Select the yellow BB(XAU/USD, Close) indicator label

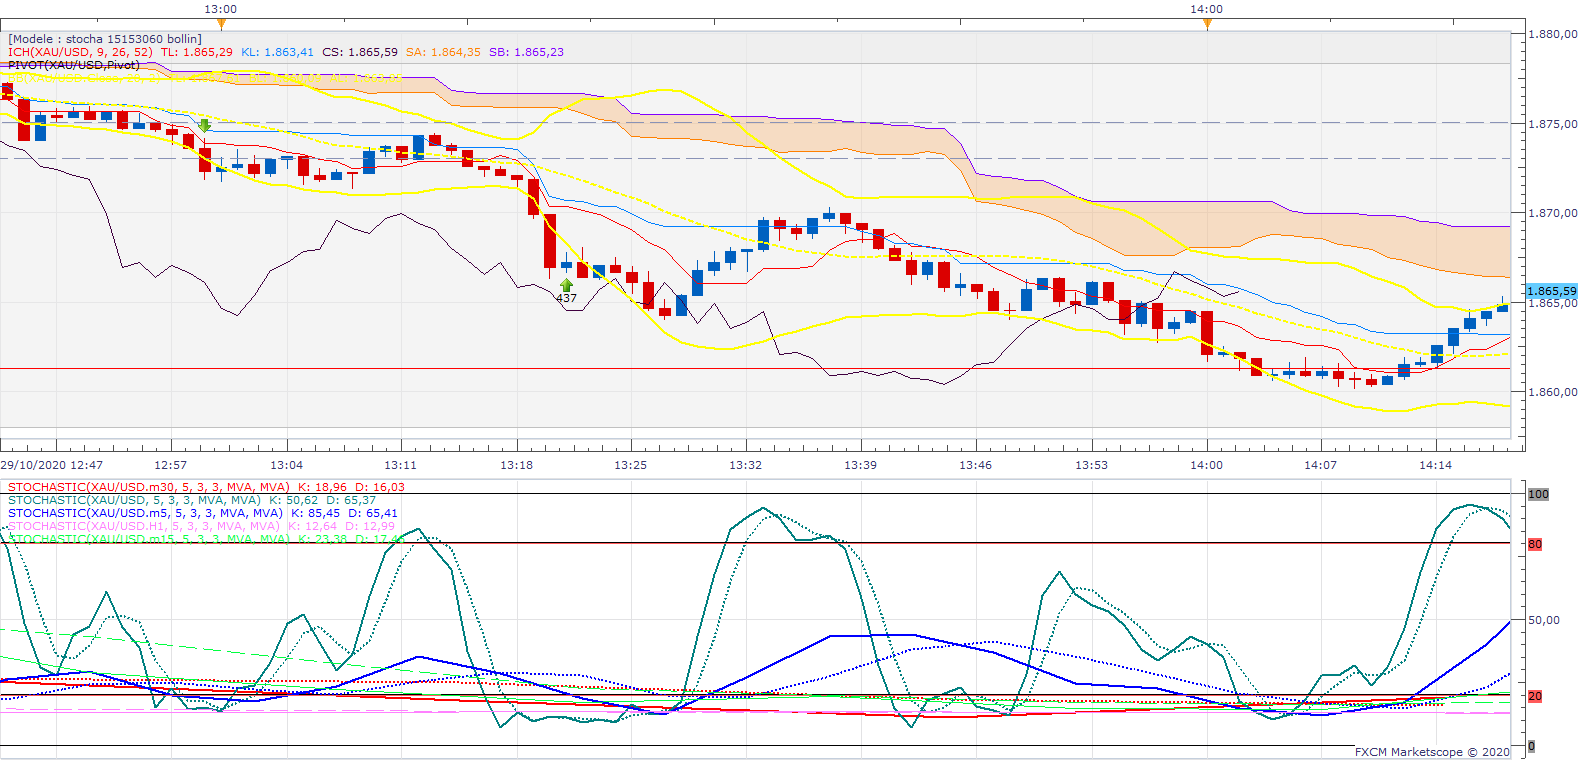pyautogui.click(x=205, y=76)
